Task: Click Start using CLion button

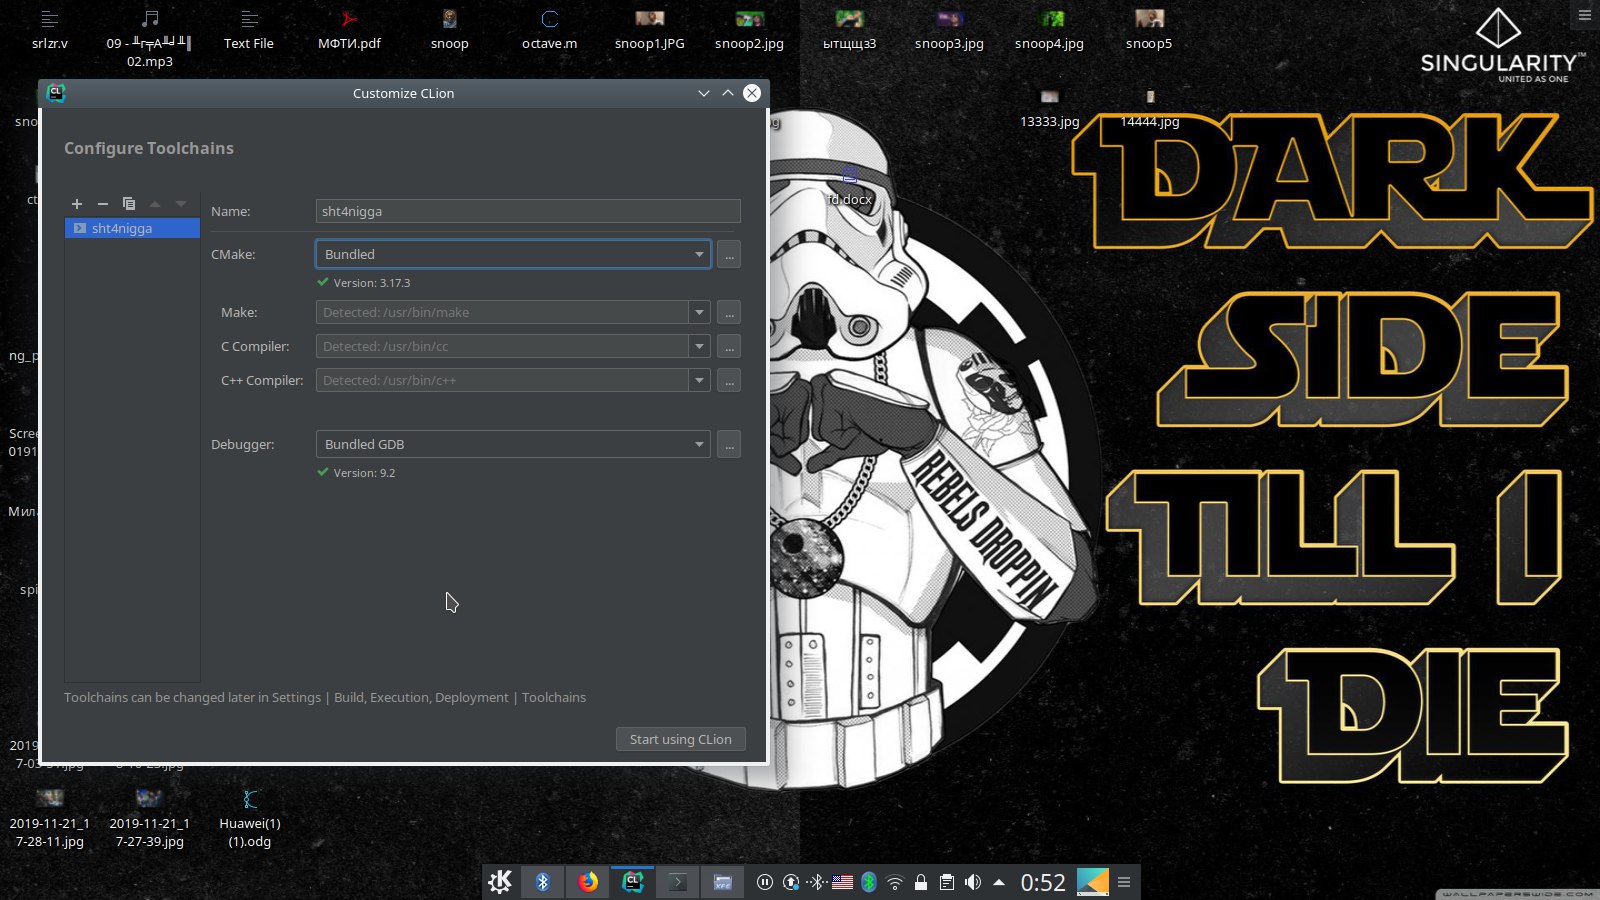Action: point(681,739)
